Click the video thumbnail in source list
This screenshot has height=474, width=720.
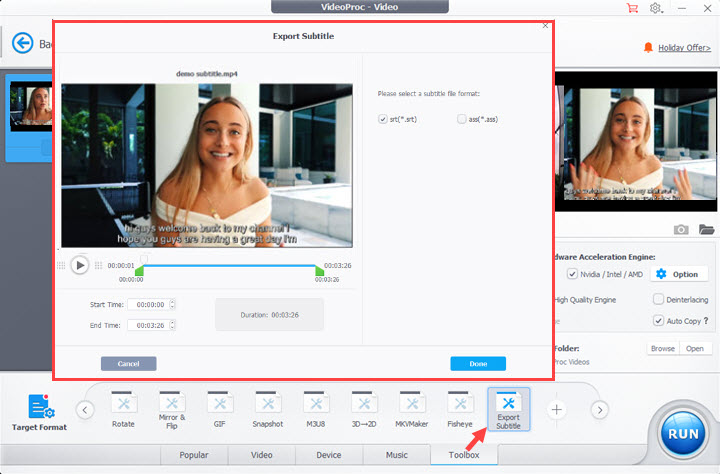(x=31, y=106)
